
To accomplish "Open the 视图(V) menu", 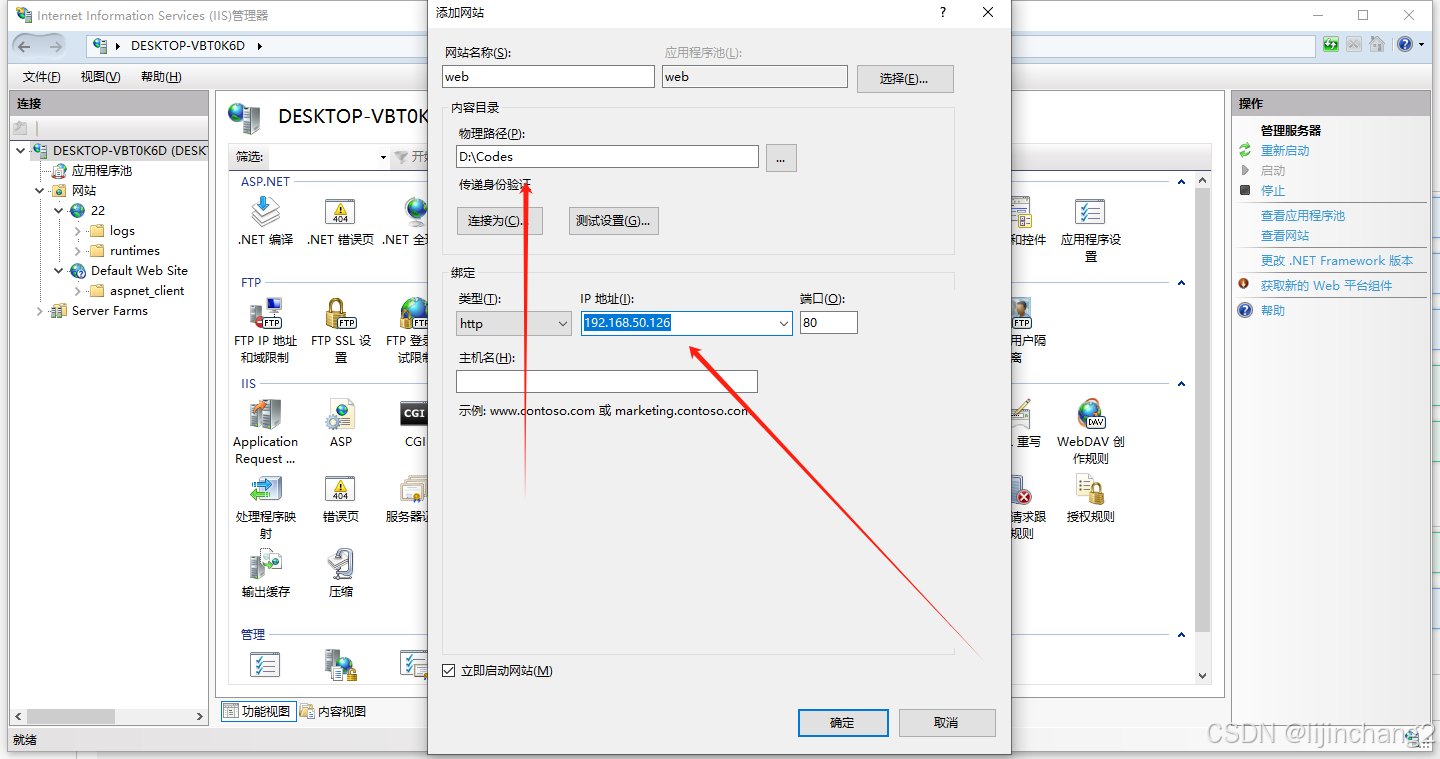I will point(100,77).
